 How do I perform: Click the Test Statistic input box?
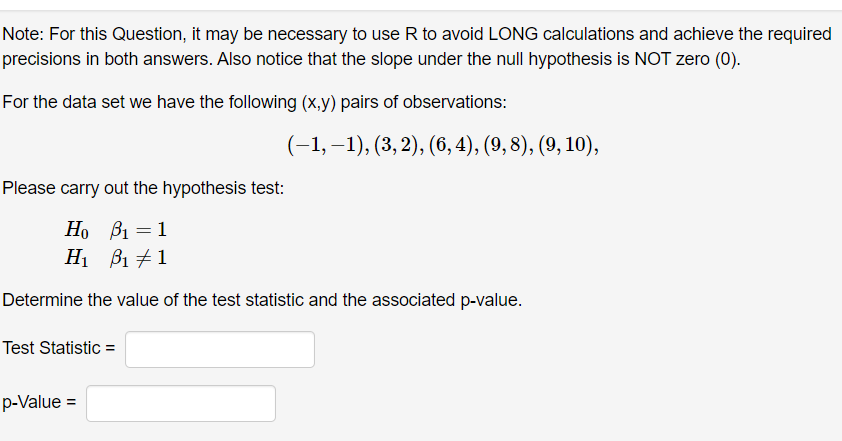click(220, 350)
